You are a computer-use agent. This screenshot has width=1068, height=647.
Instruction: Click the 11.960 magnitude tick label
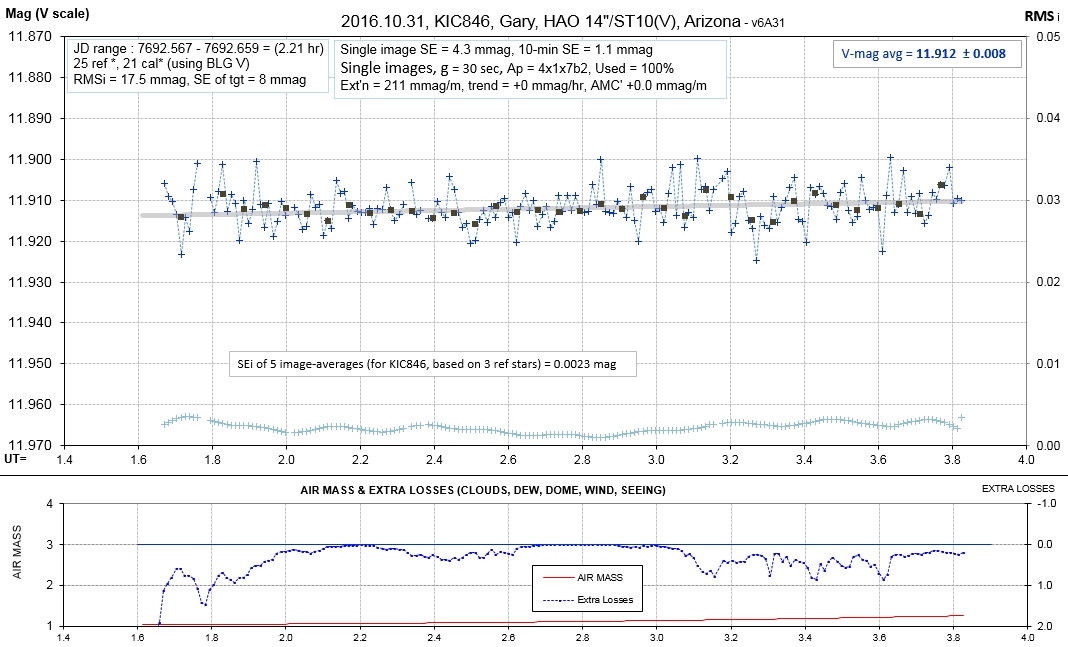point(29,405)
